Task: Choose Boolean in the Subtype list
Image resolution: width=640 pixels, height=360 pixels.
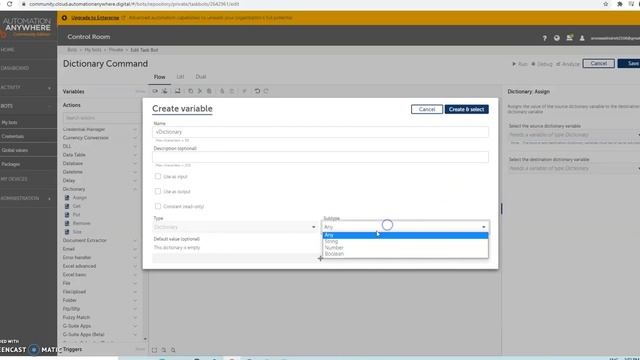Action: (405, 254)
